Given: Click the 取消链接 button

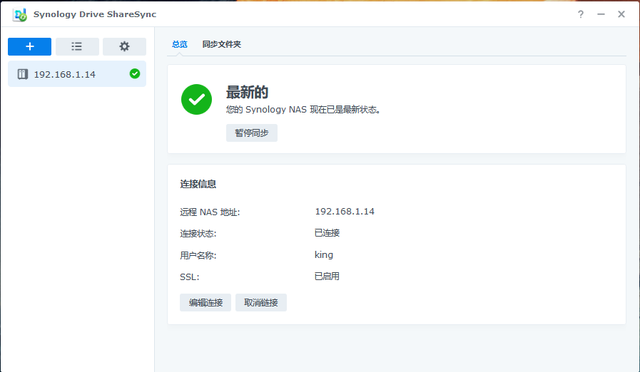Looking at the screenshot, I should pyautogui.click(x=261, y=303).
